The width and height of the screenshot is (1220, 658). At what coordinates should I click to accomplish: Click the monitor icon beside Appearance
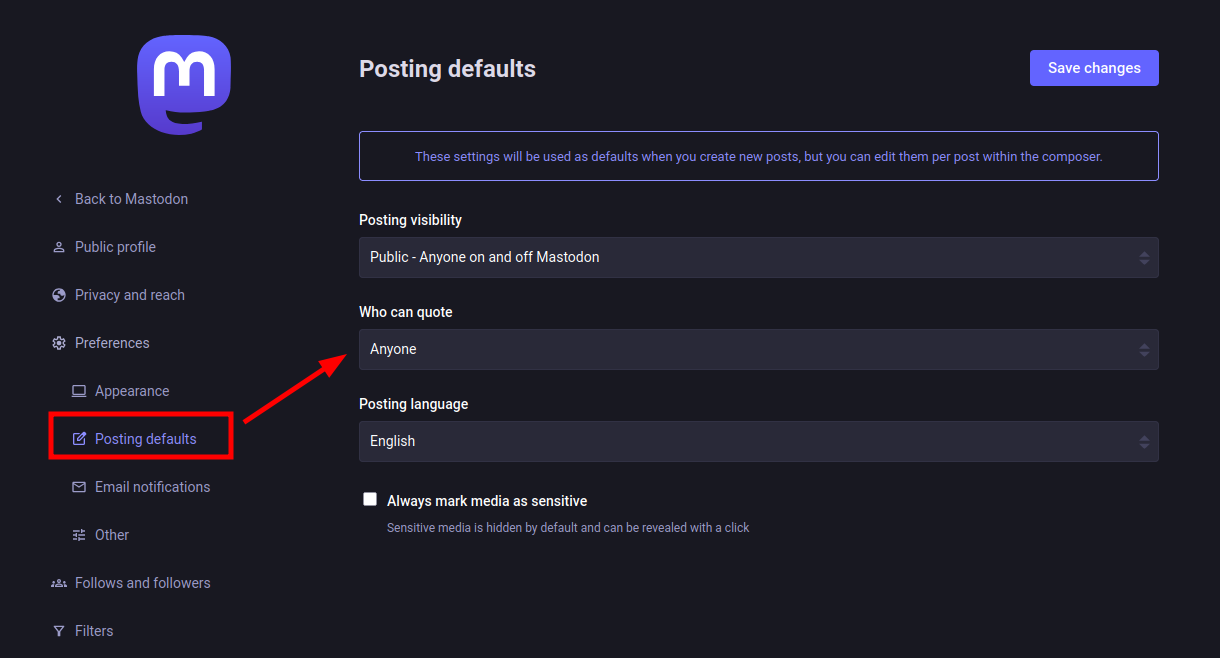[x=79, y=391]
